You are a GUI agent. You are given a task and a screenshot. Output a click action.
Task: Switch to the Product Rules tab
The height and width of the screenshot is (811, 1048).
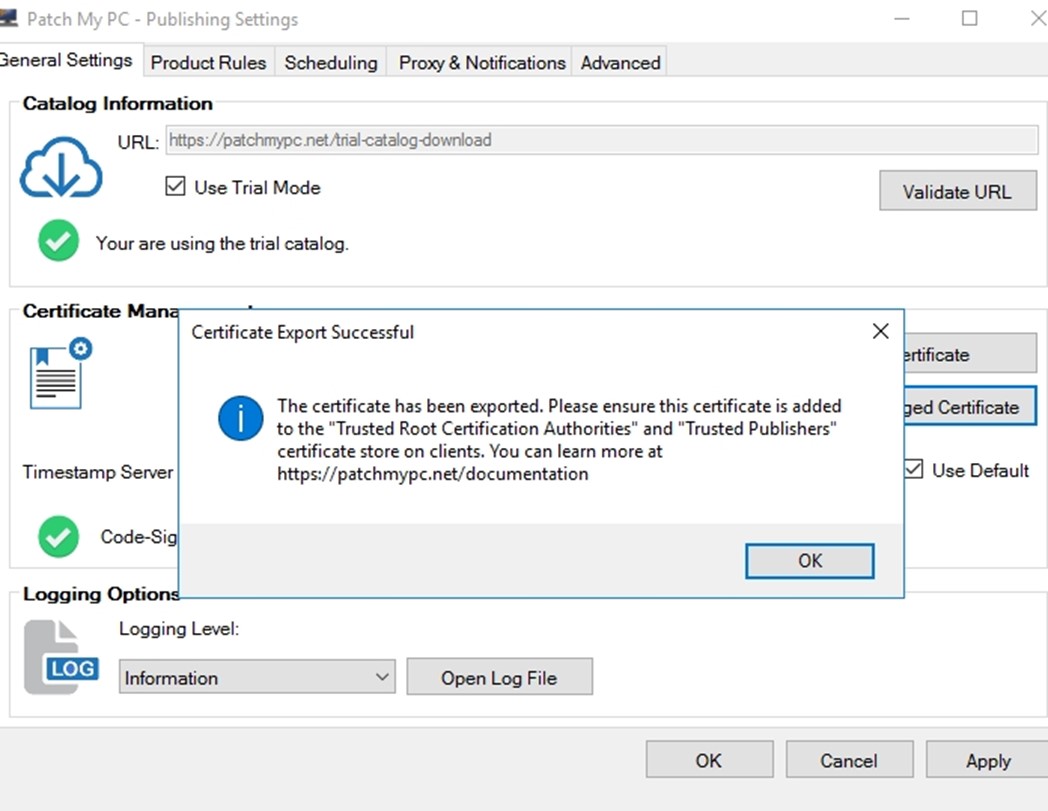[x=209, y=62]
